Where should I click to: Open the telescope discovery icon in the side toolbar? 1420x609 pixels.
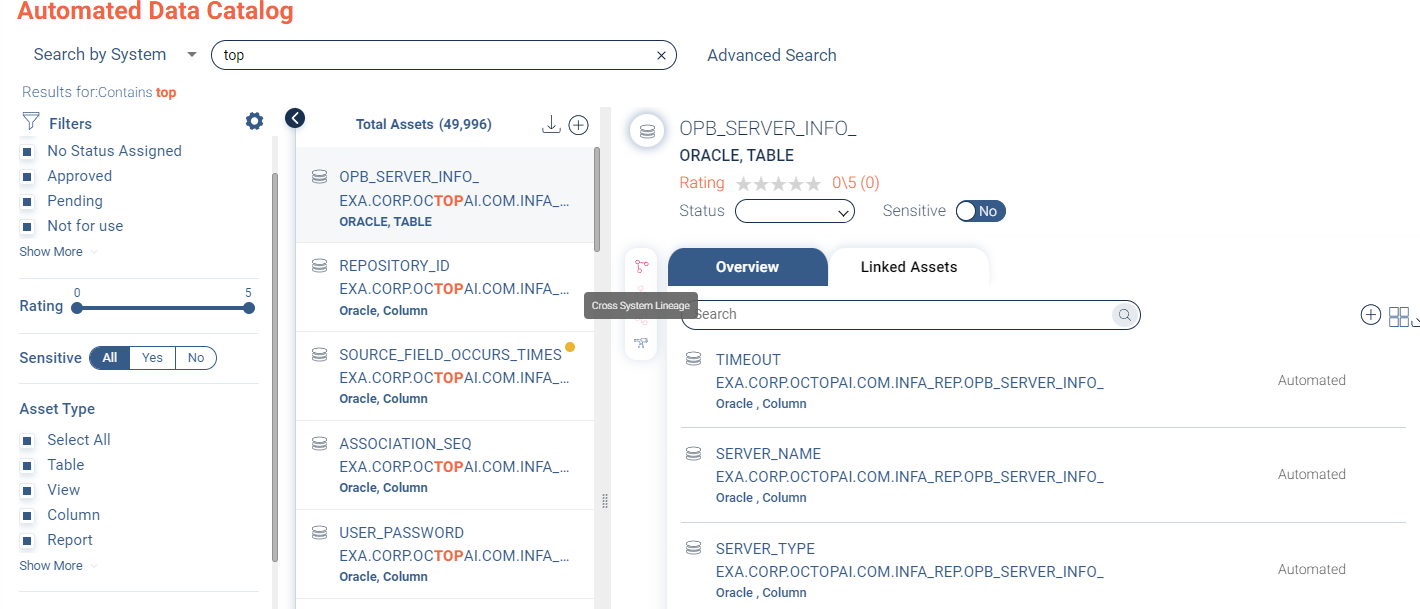(640, 343)
